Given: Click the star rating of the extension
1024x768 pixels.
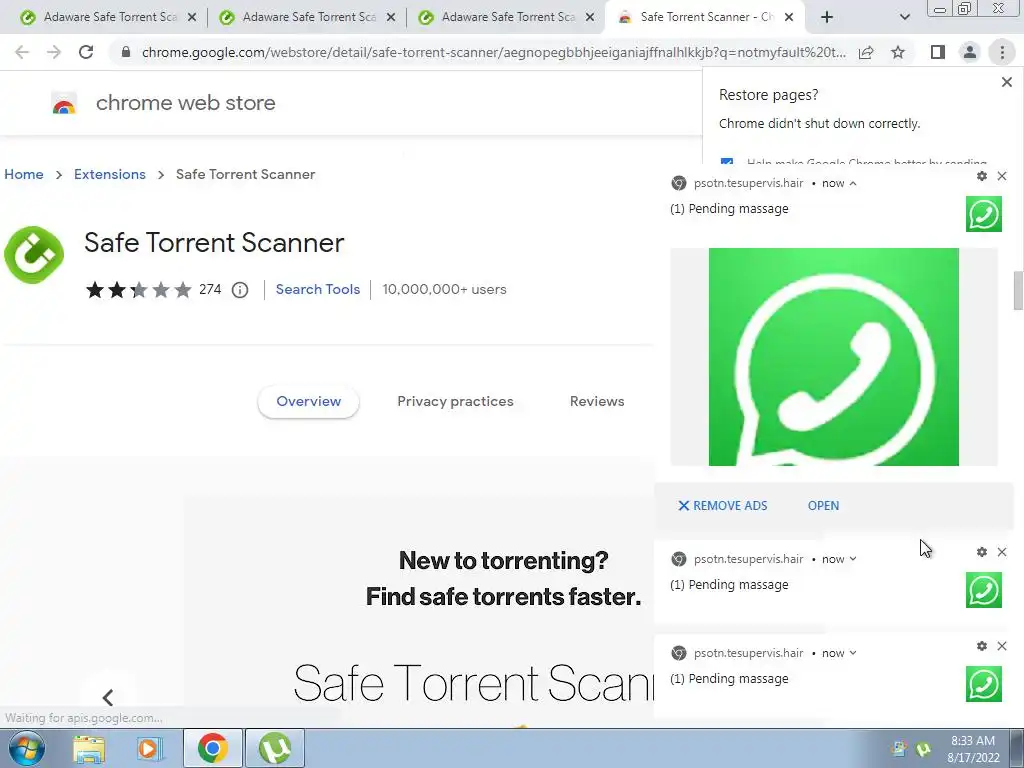Looking at the screenshot, I should pos(138,289).
